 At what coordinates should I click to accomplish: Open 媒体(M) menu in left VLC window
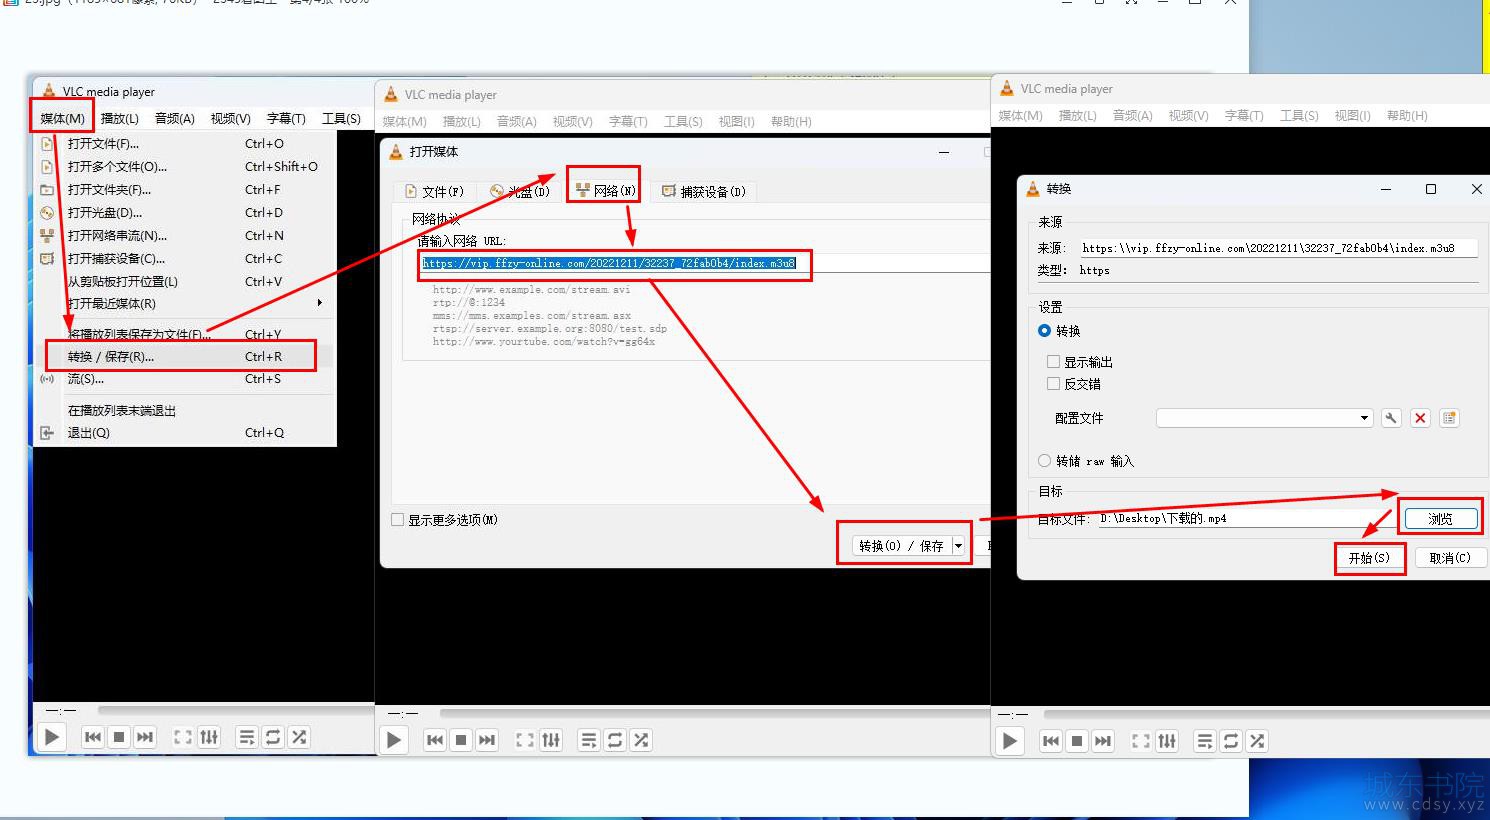62,118
